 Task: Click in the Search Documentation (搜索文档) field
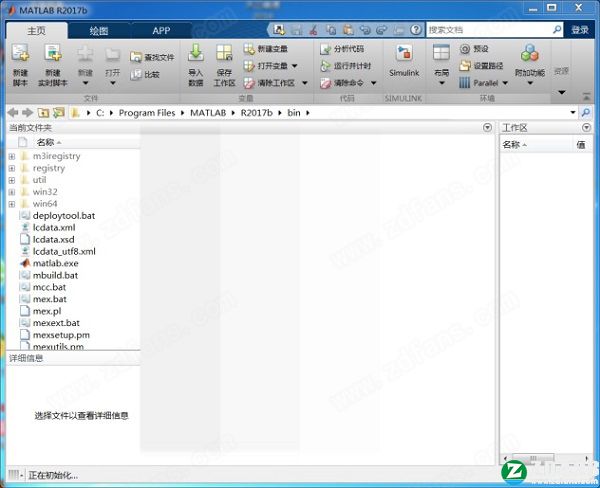[490, 29]
